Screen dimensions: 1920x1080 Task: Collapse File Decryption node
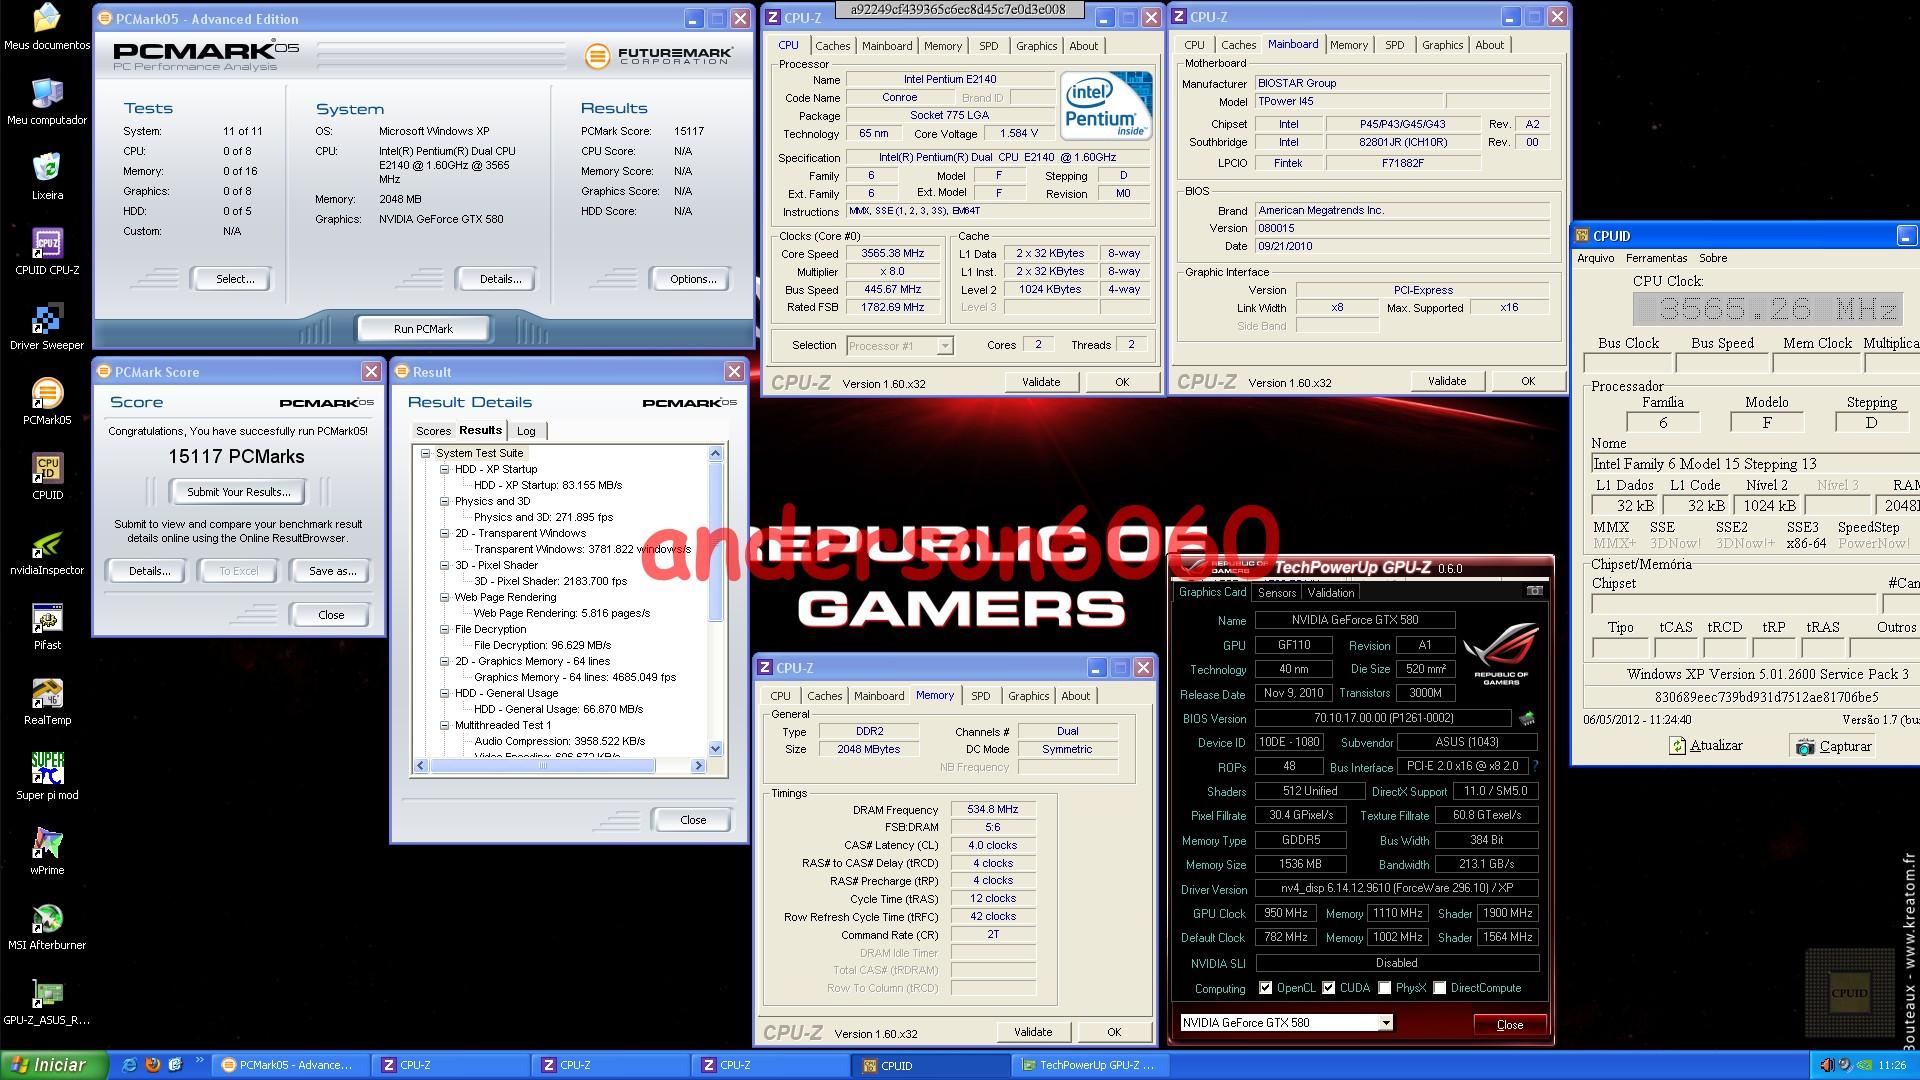click(x=445, y=629)
